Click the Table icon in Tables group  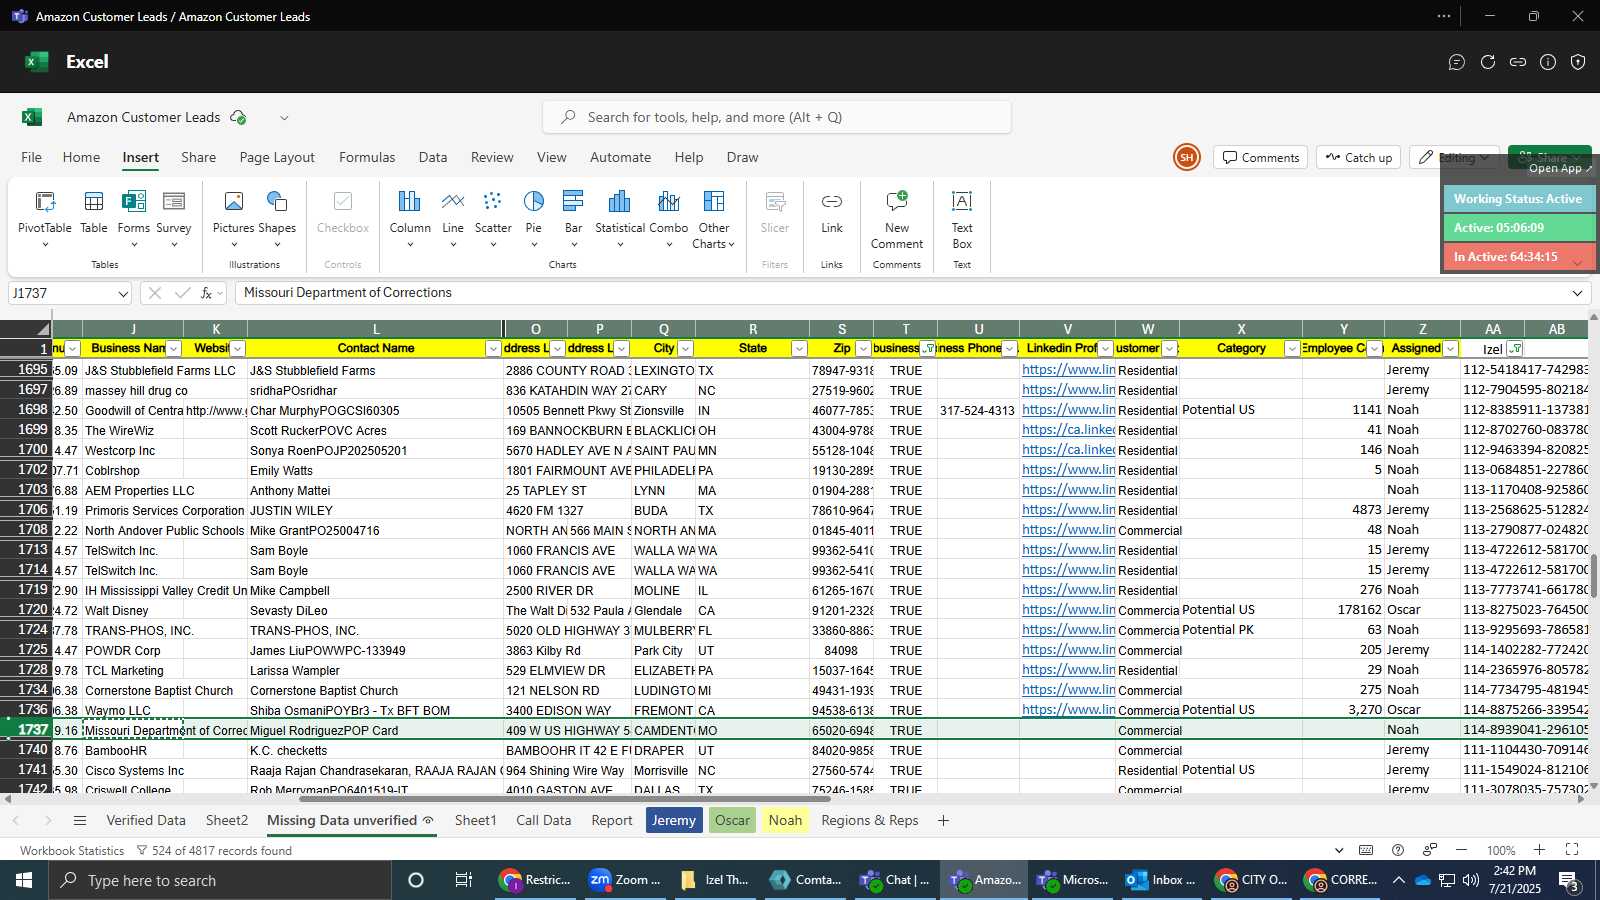coord(94,212)
